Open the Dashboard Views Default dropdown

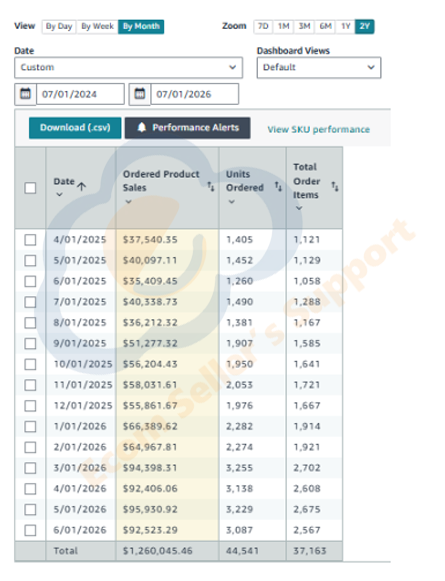coord(319,67)
